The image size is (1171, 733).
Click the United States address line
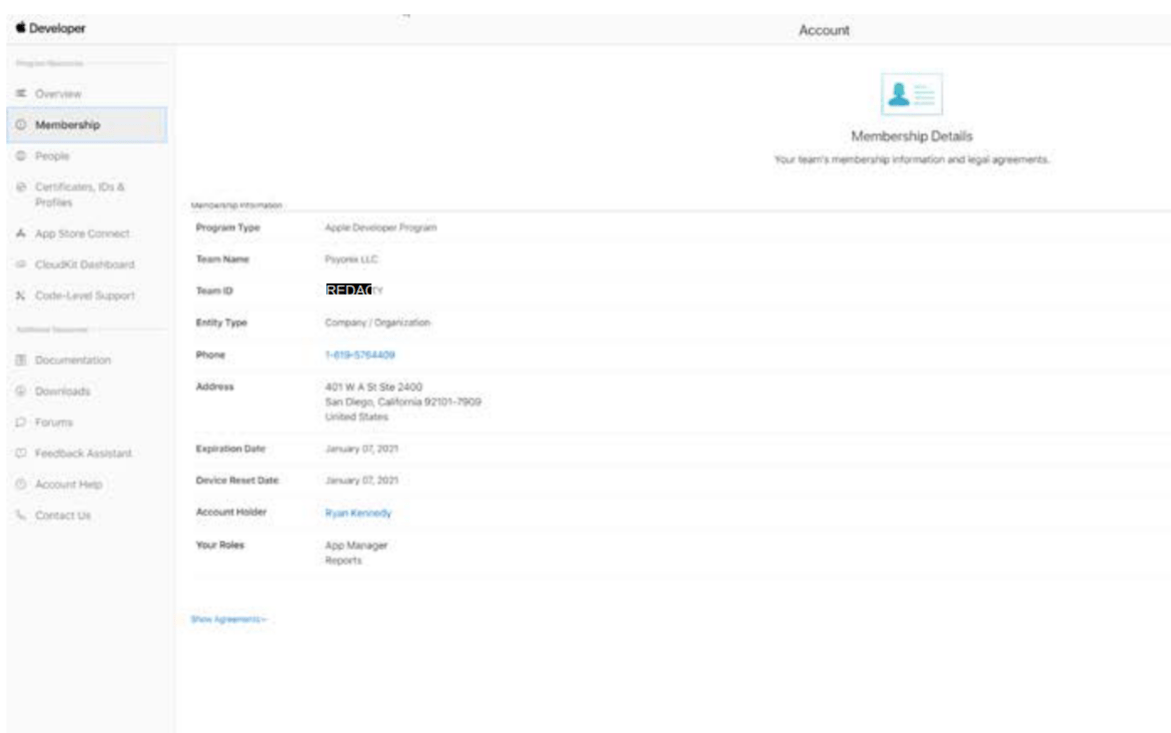click(x=357, y=417)
